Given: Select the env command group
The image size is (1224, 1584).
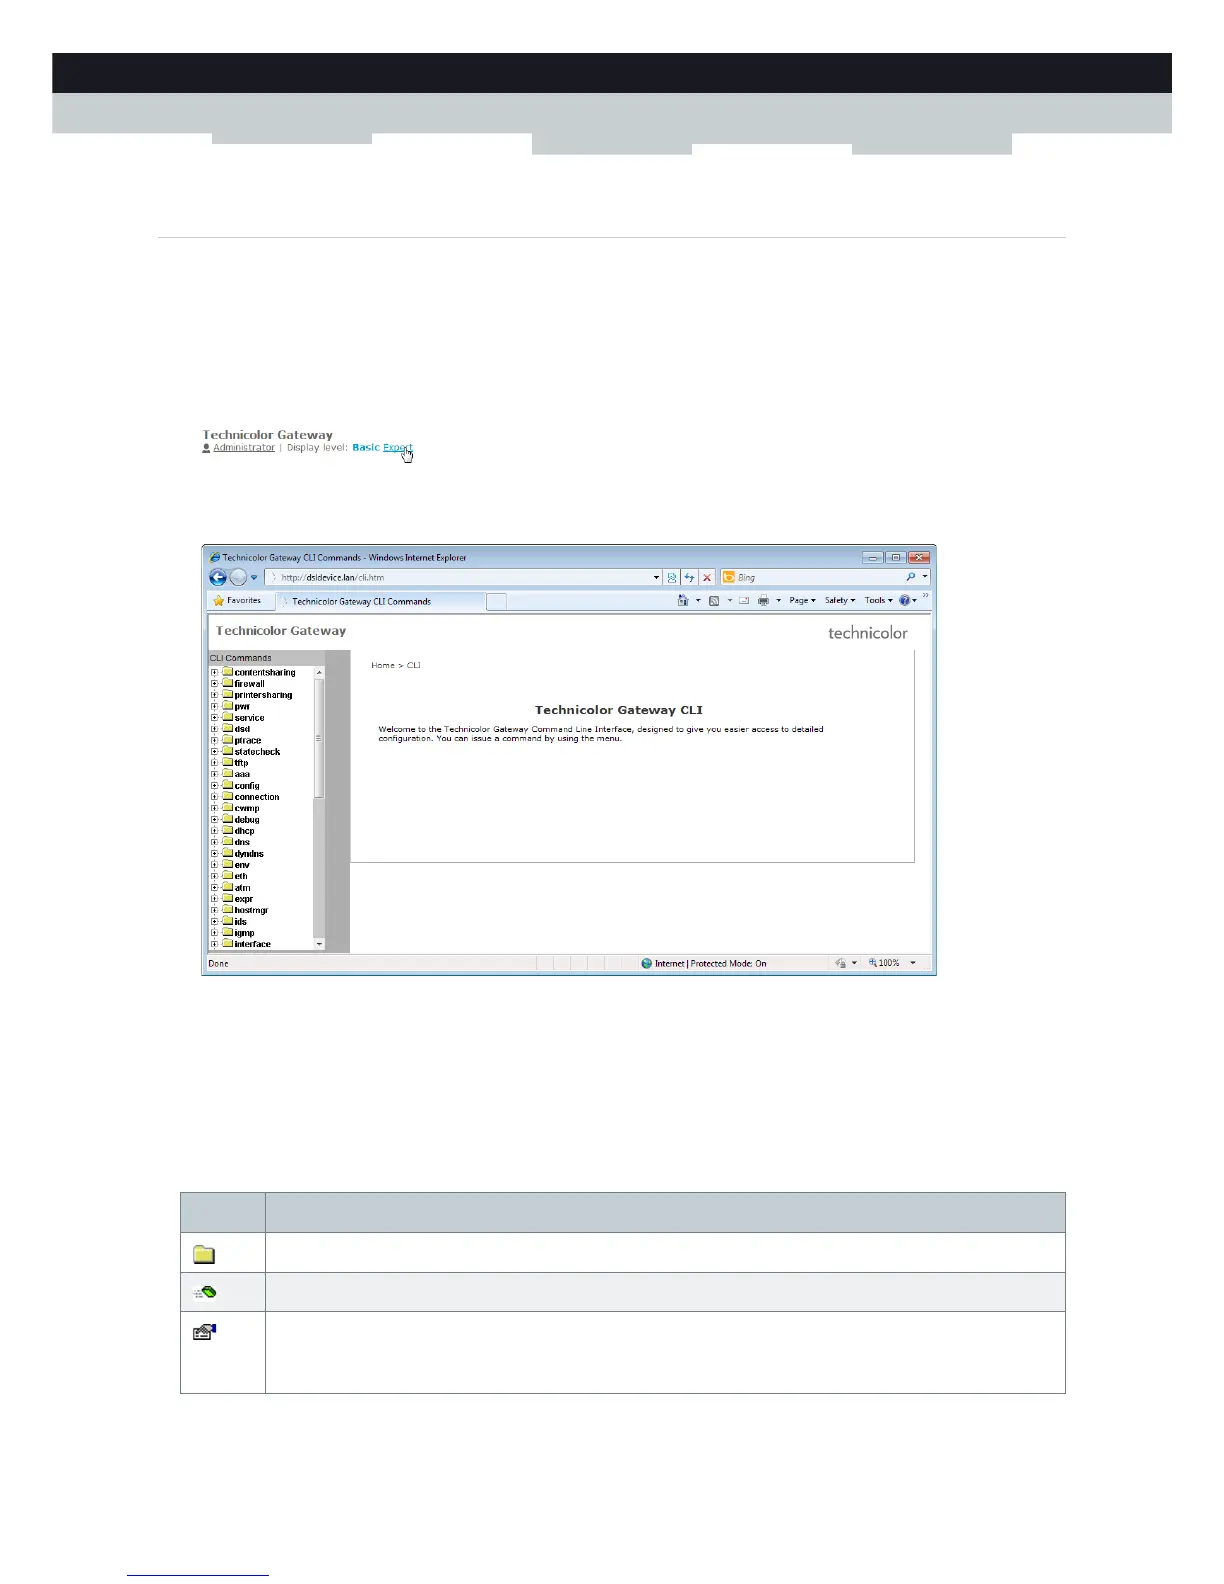Looking at the screenshot, I should (242, 865).
